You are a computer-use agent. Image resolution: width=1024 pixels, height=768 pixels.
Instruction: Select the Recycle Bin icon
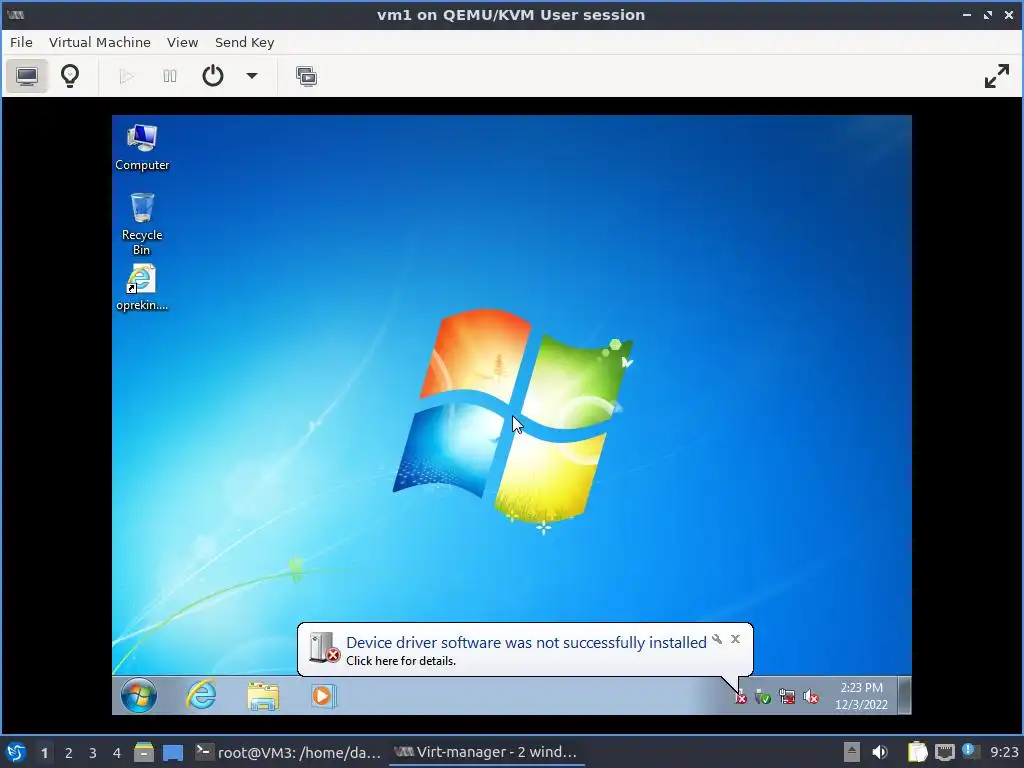pyautogui.click(x=142, y=224)
